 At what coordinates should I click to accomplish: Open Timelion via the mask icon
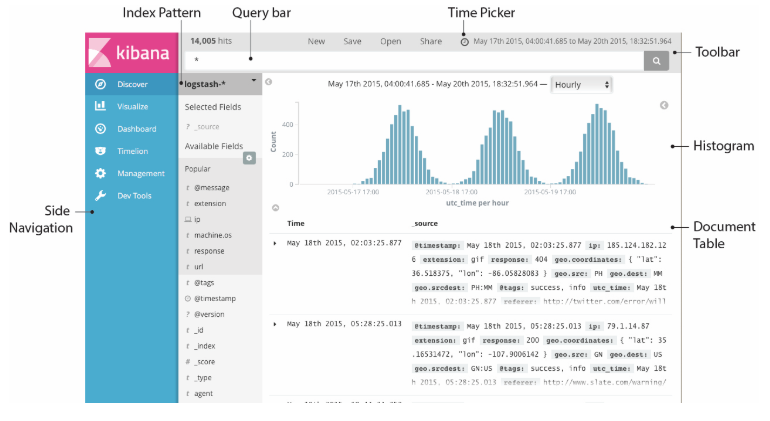tap(100, 151)
